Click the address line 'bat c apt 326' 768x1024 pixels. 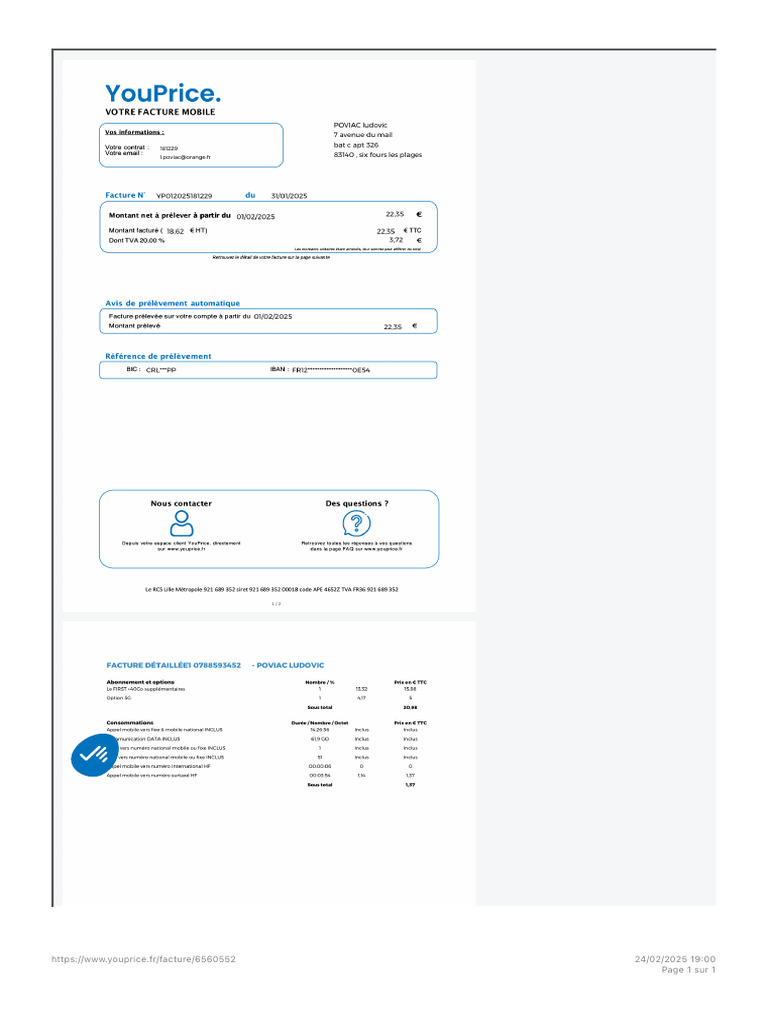coord(356,145)
